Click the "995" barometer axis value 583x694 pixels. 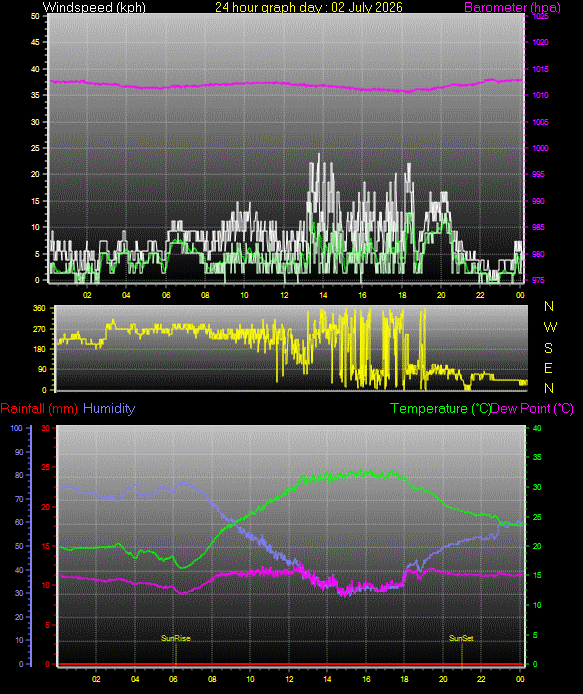[538, 174]
